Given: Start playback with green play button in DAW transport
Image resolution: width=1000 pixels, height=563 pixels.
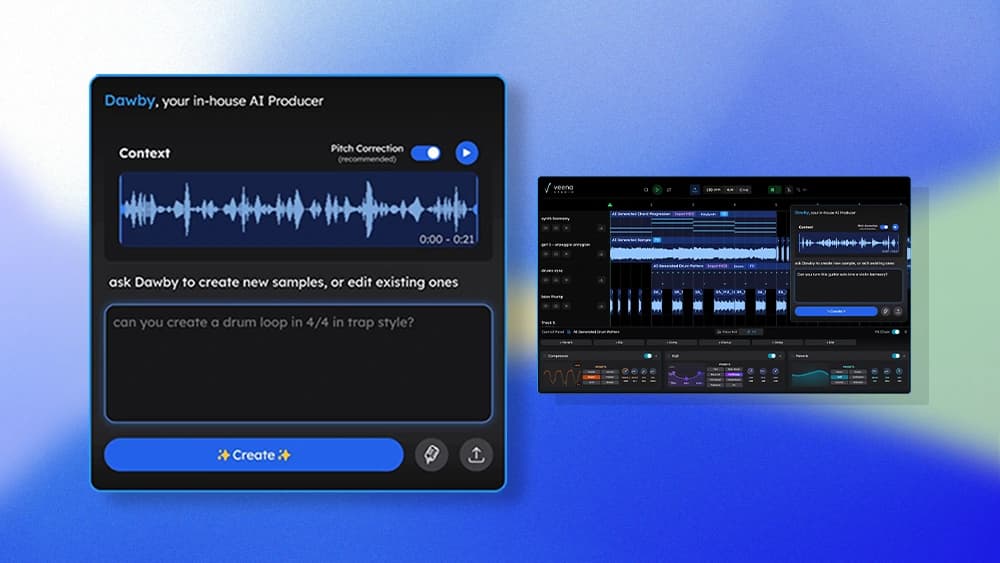Looking at the screenshot, I should click(657, 189).
